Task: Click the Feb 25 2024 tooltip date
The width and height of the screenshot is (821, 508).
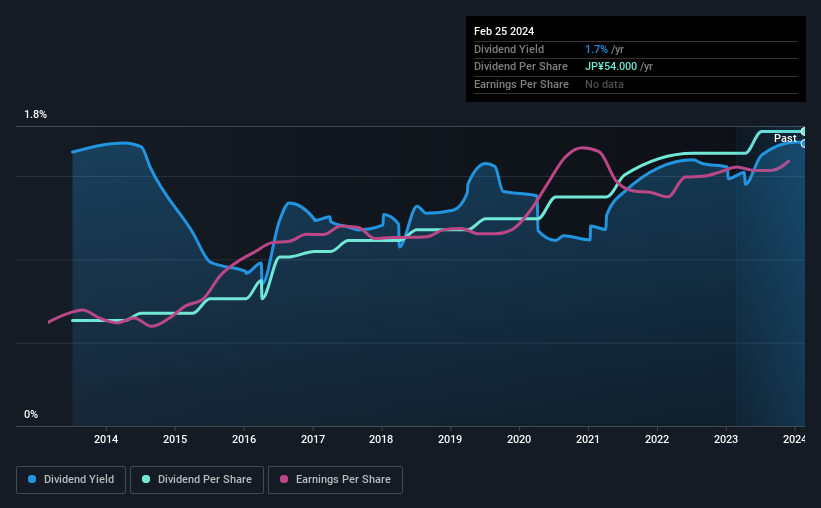Action: [504, 31]
